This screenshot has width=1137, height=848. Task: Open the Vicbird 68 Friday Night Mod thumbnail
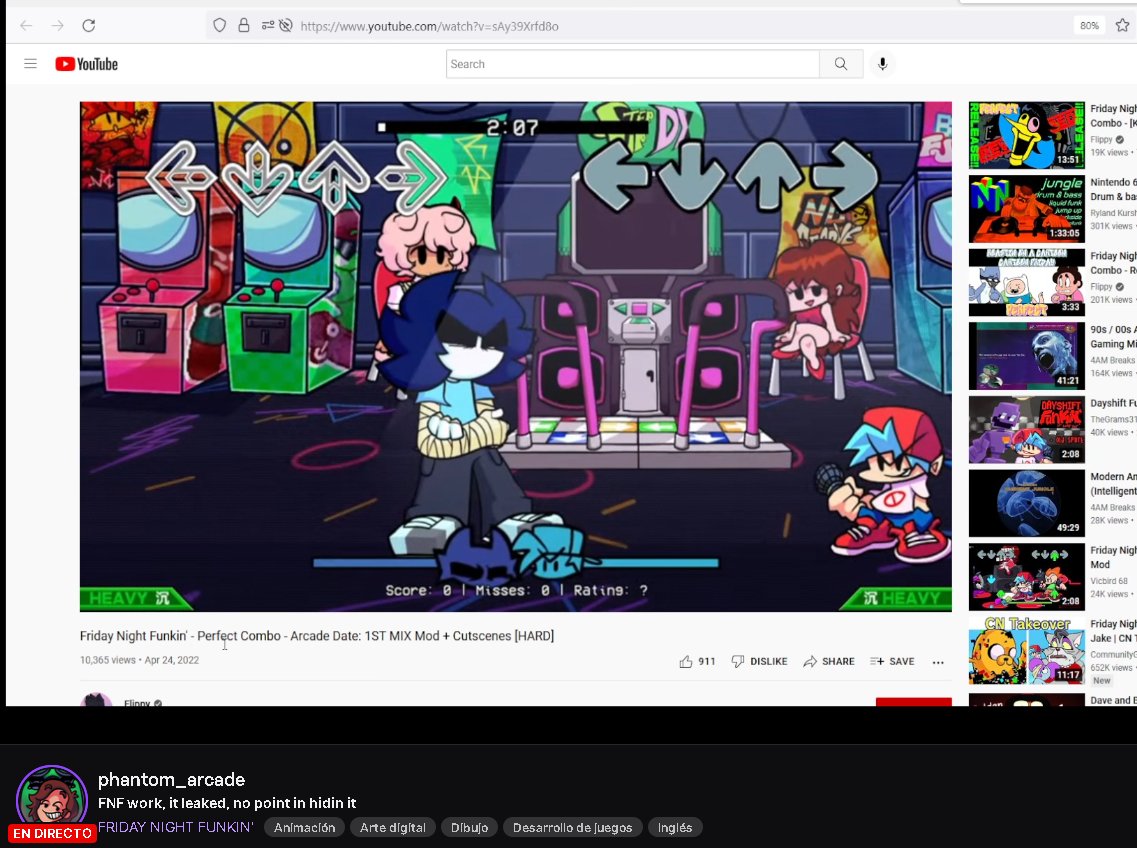pyautogui.click(x=1027, y=577)
